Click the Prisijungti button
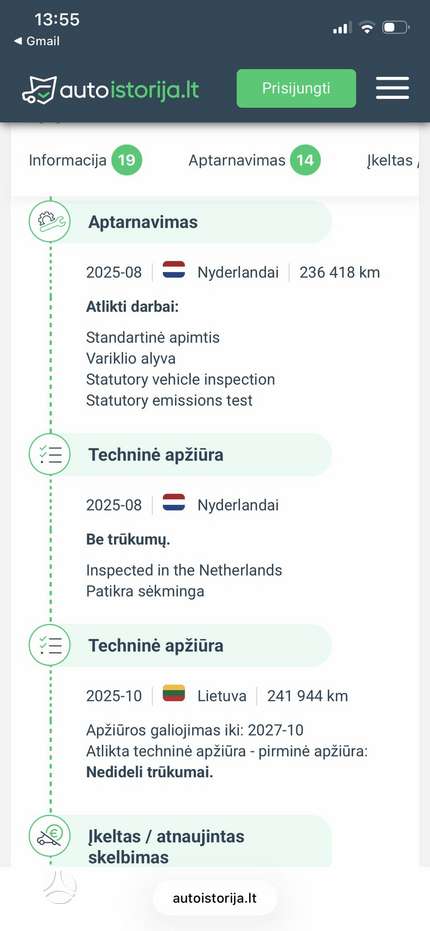The image size is (430, 931). pyautogui.click(x=296, y=88)
